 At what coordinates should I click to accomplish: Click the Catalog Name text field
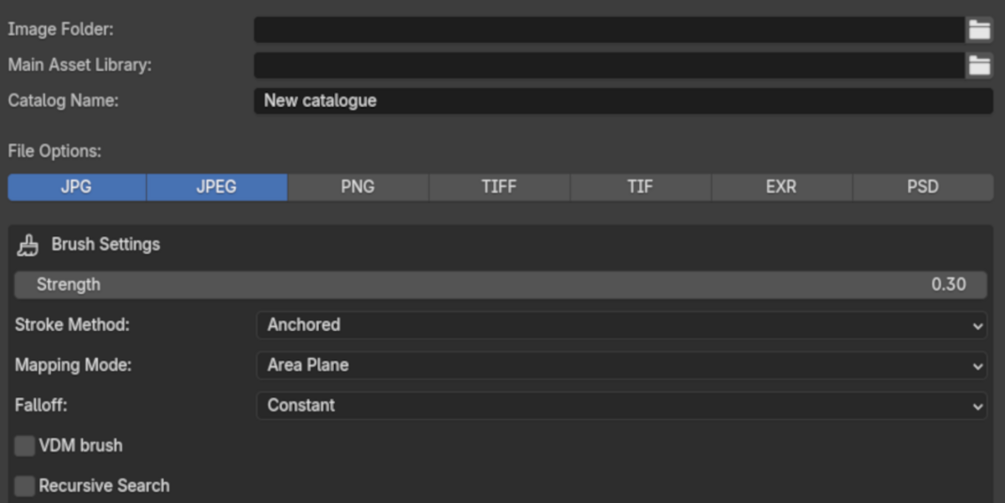coord(624,101)
